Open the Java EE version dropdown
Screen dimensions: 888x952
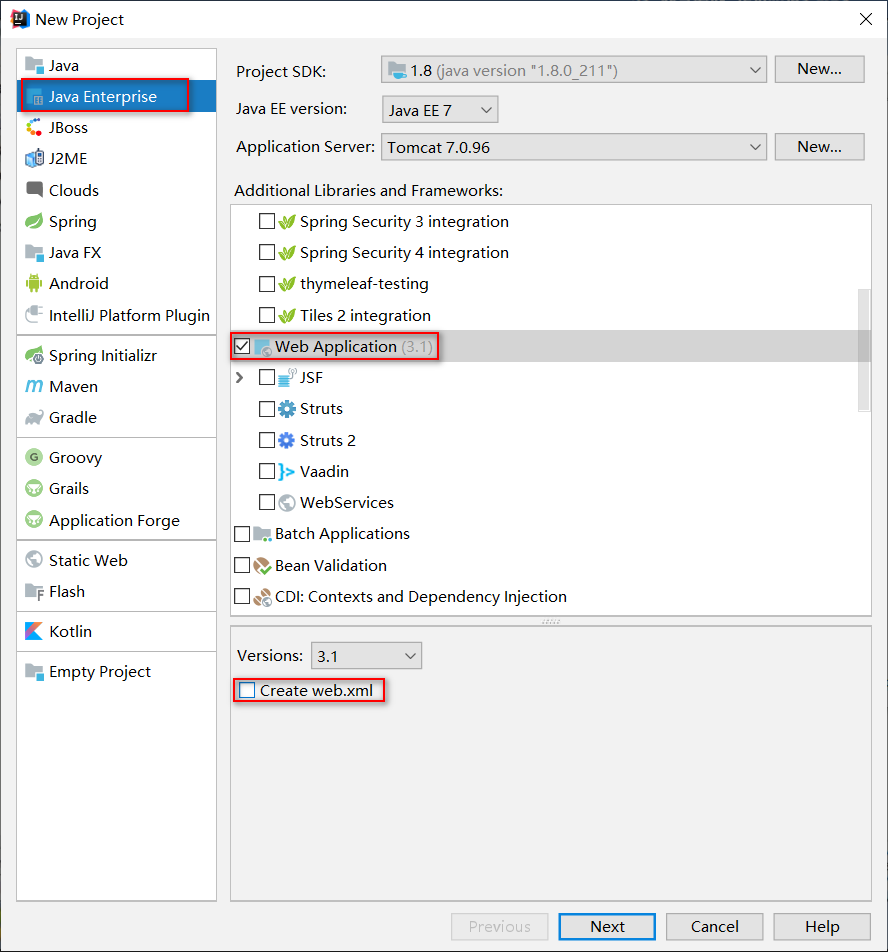[440, 110]
